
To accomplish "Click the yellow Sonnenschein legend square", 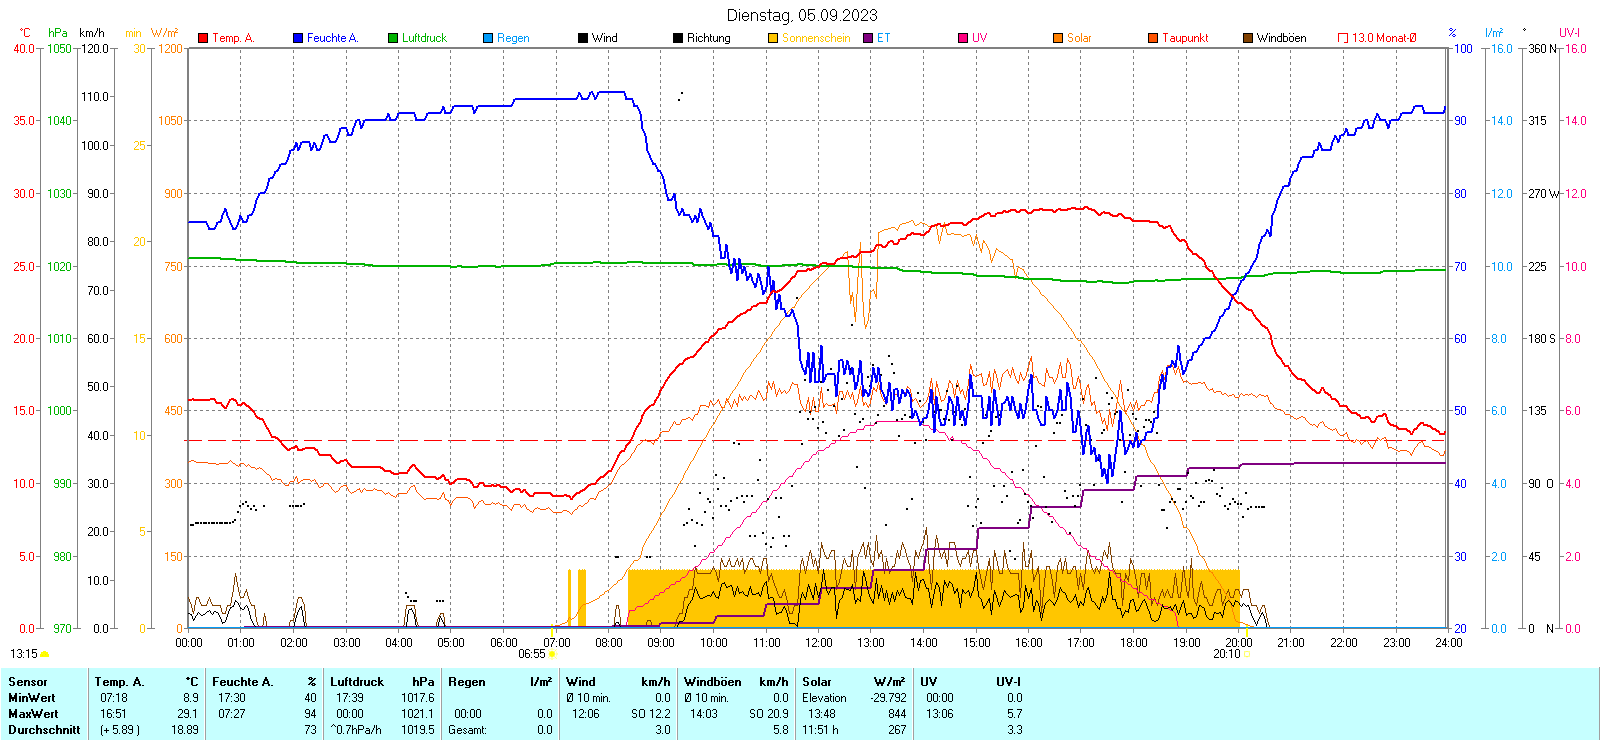I will (773, 38).
